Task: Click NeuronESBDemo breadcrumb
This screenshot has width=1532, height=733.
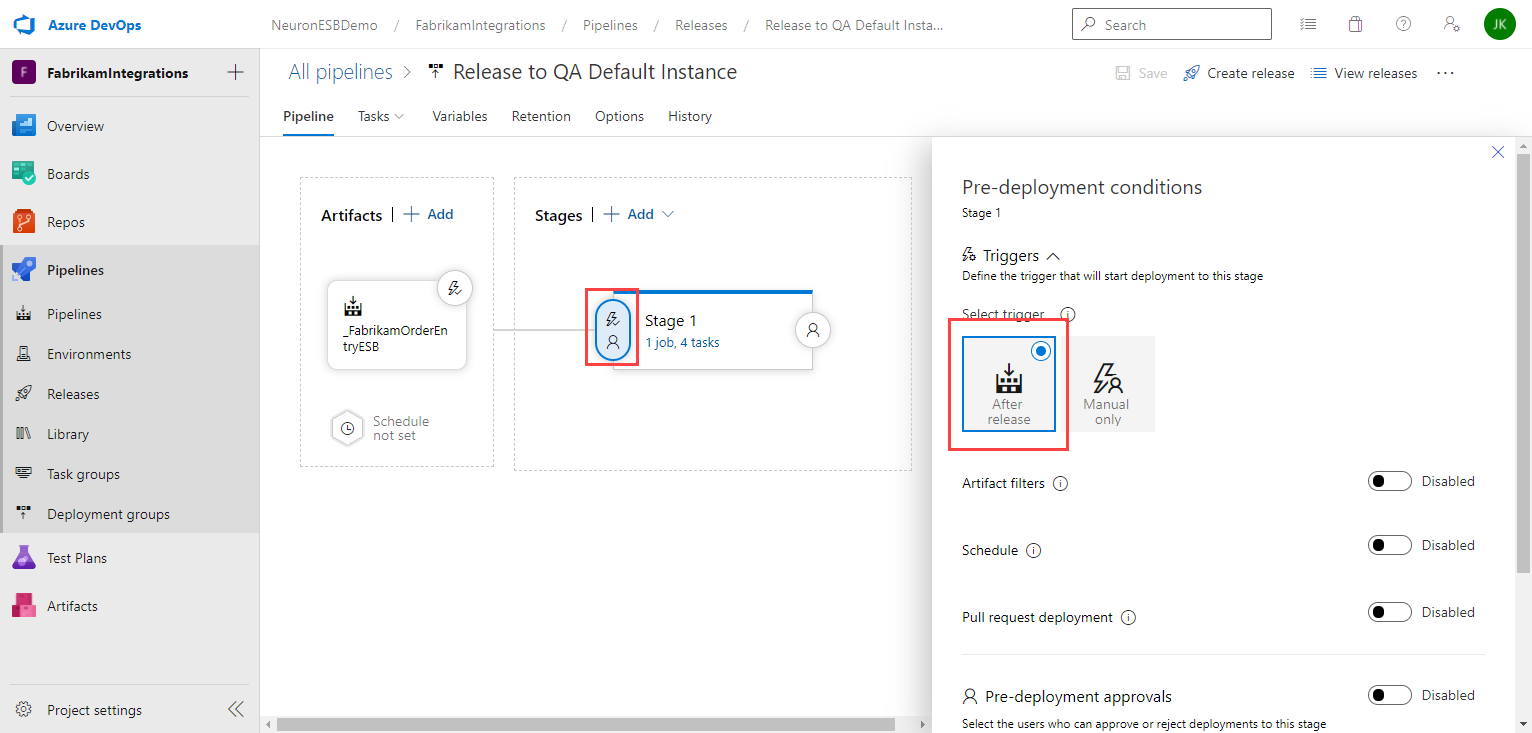Action: coord(324,25)
